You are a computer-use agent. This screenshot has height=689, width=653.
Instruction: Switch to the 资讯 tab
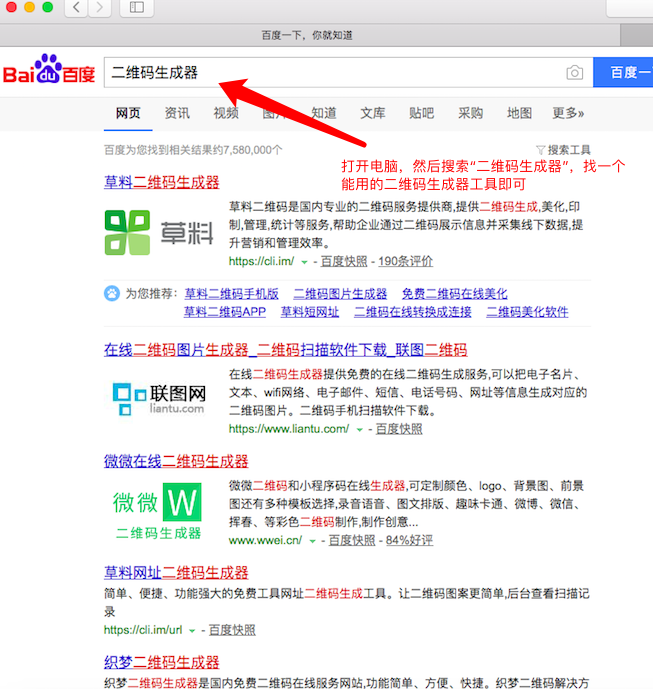coord(177,113)
